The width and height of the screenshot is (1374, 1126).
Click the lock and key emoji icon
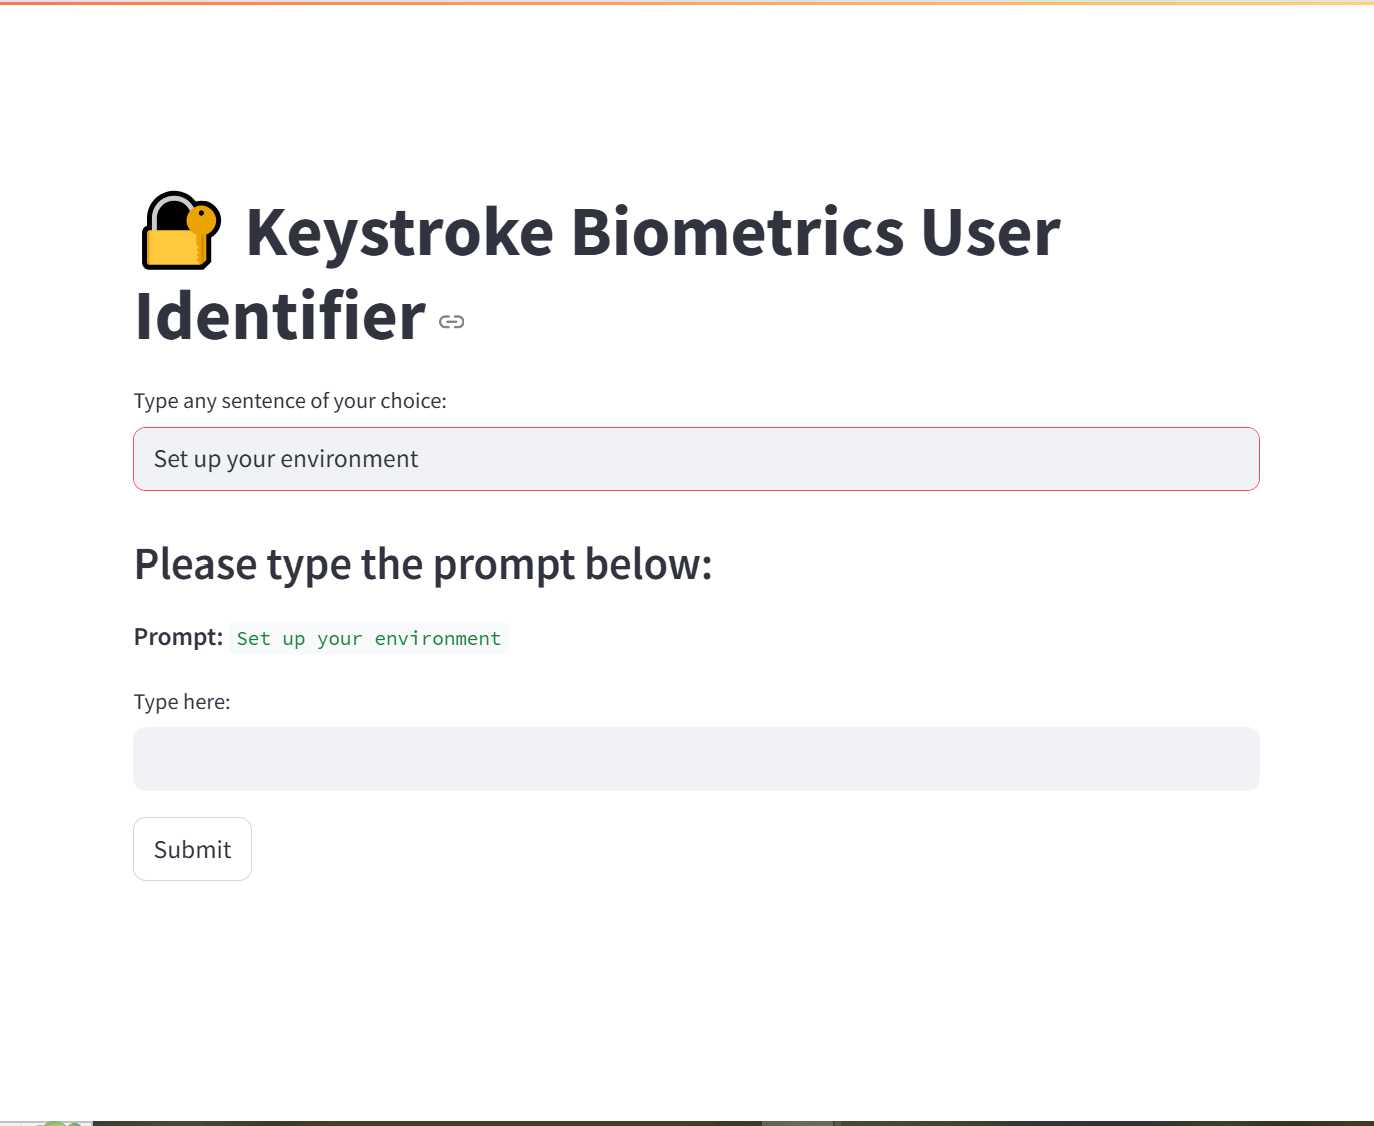pyautogui.click(x=181, y=231)
